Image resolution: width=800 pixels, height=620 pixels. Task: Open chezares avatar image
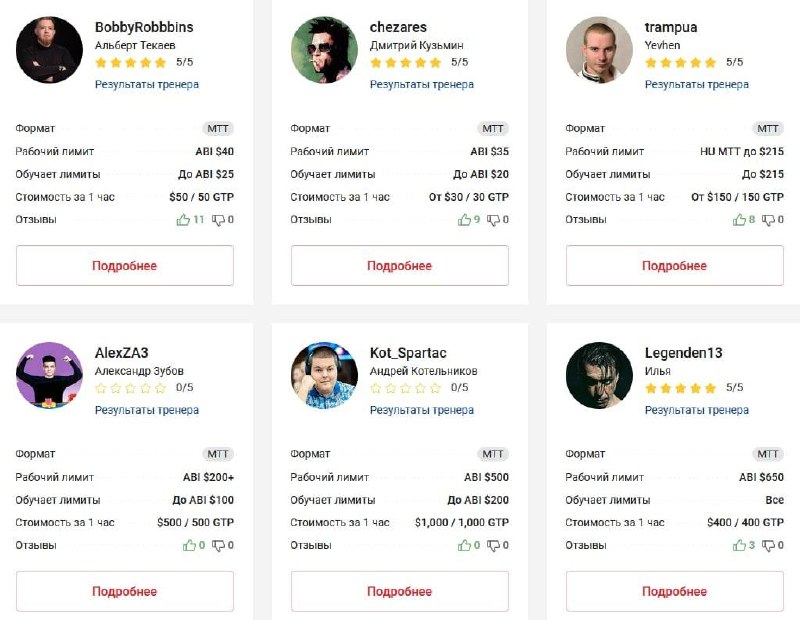(x=325, y=50)
